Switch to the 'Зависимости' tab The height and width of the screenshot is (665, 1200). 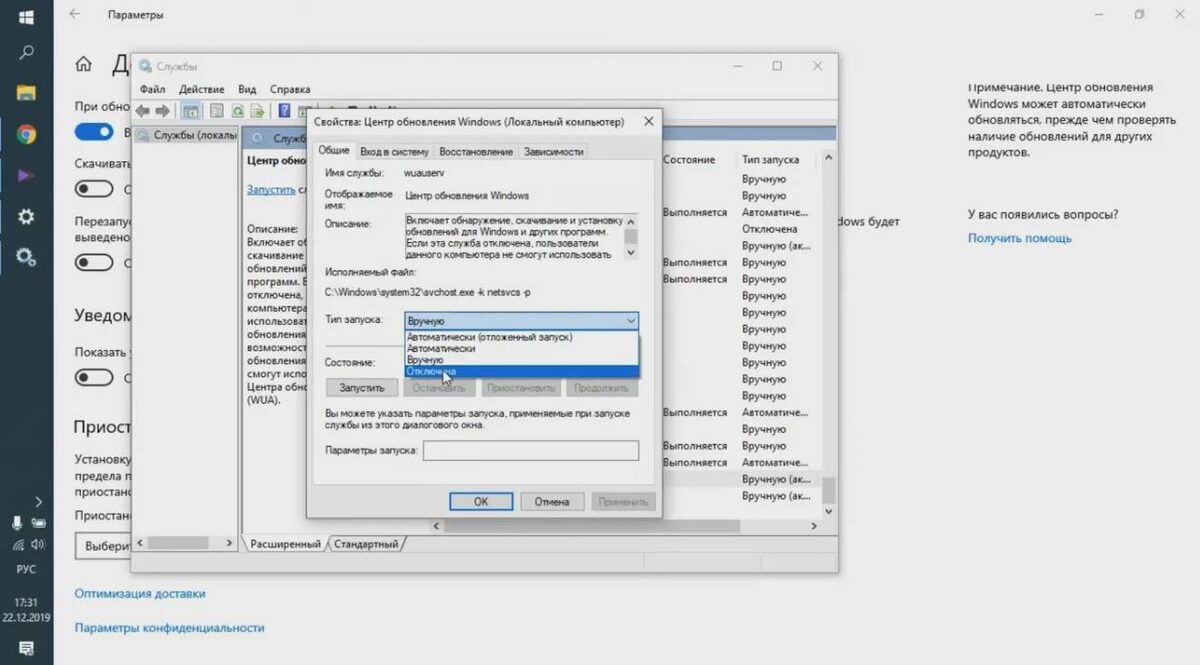(553, 152)
